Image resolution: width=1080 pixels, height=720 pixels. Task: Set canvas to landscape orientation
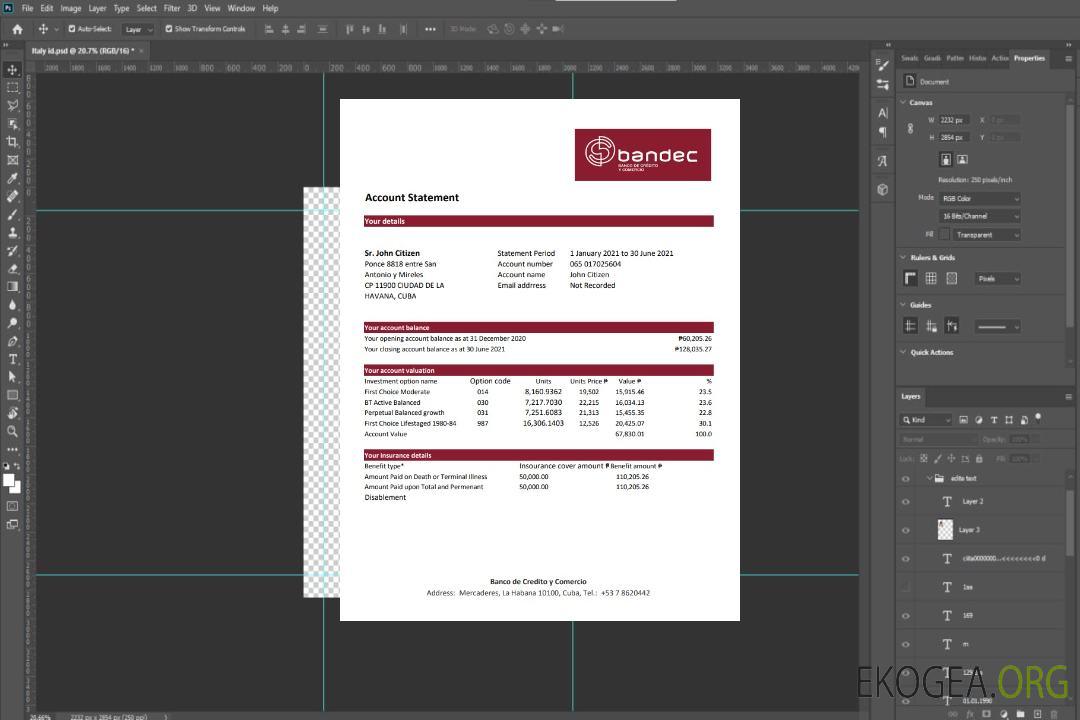tap(962, 160)
